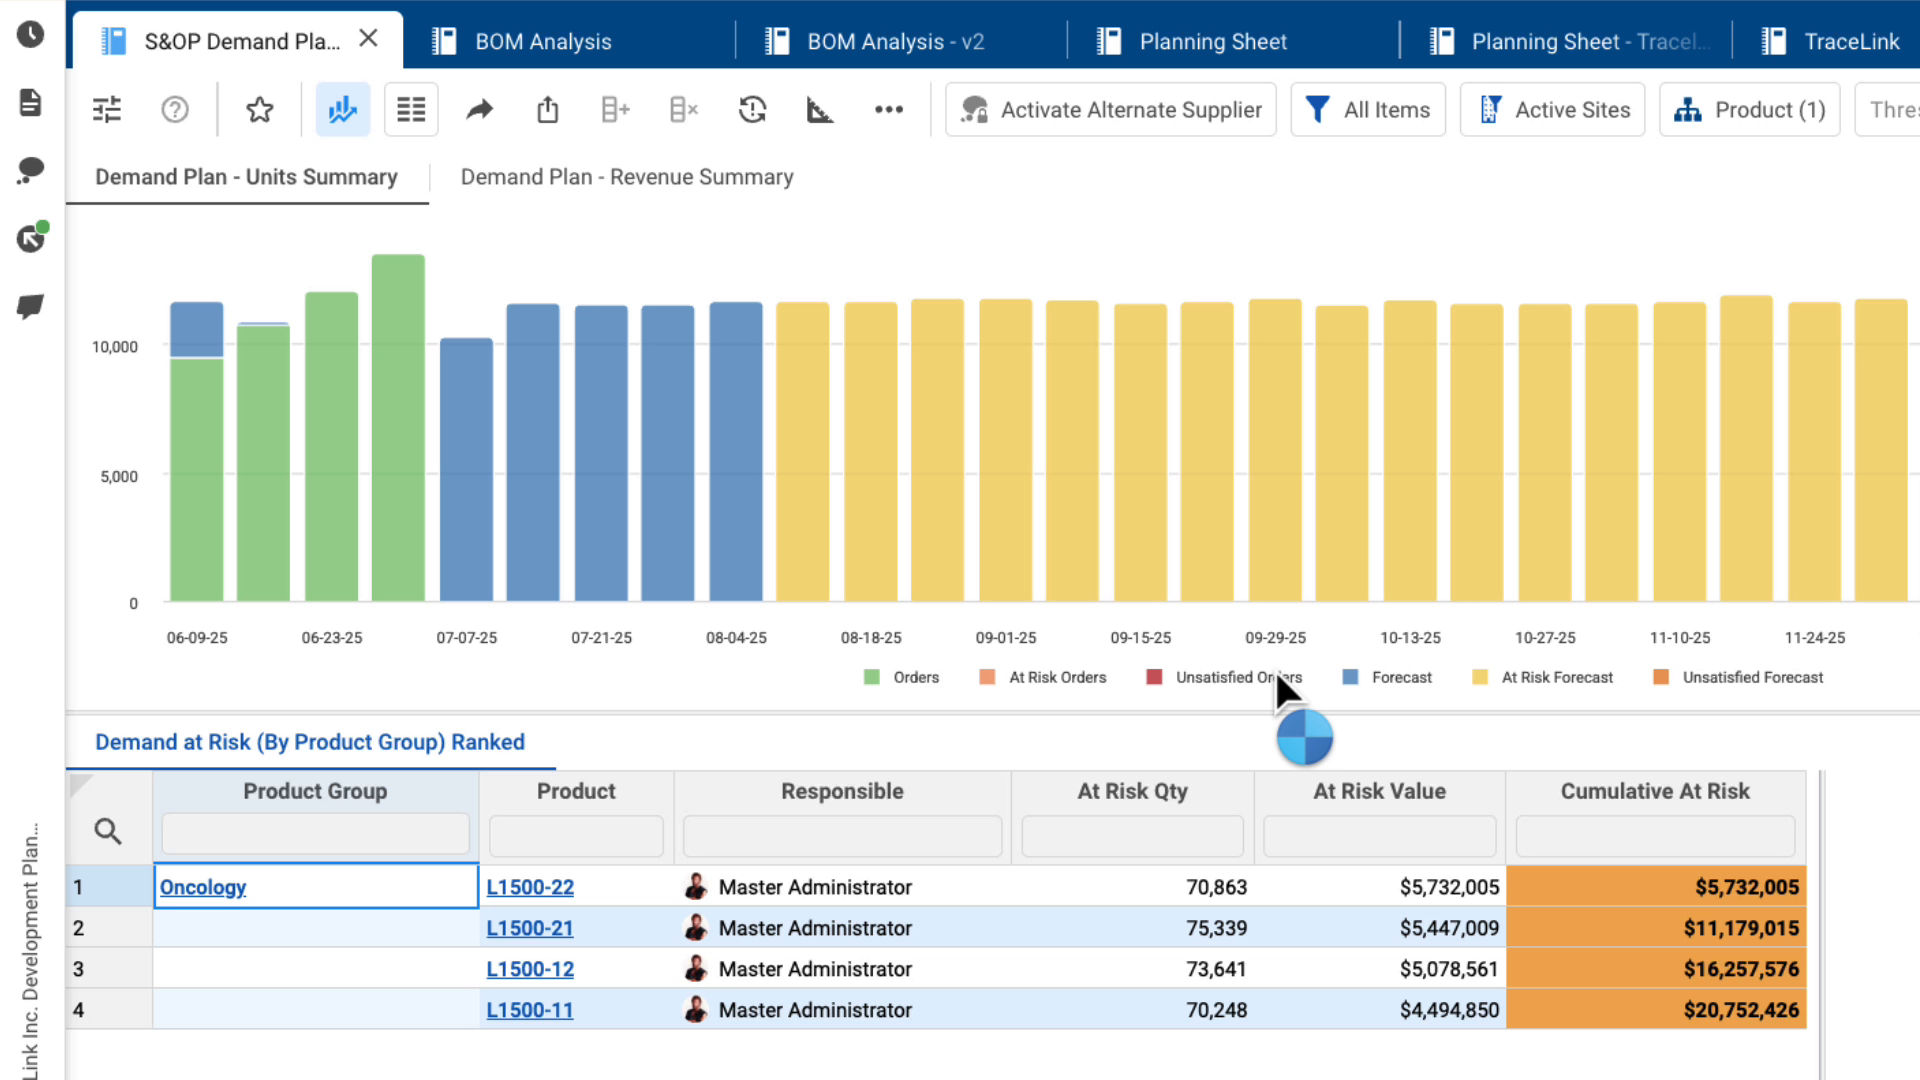Open the settings sliders icon in toolbar
The width and height of the screenshot is (1920, 1080).
[107, 109]
